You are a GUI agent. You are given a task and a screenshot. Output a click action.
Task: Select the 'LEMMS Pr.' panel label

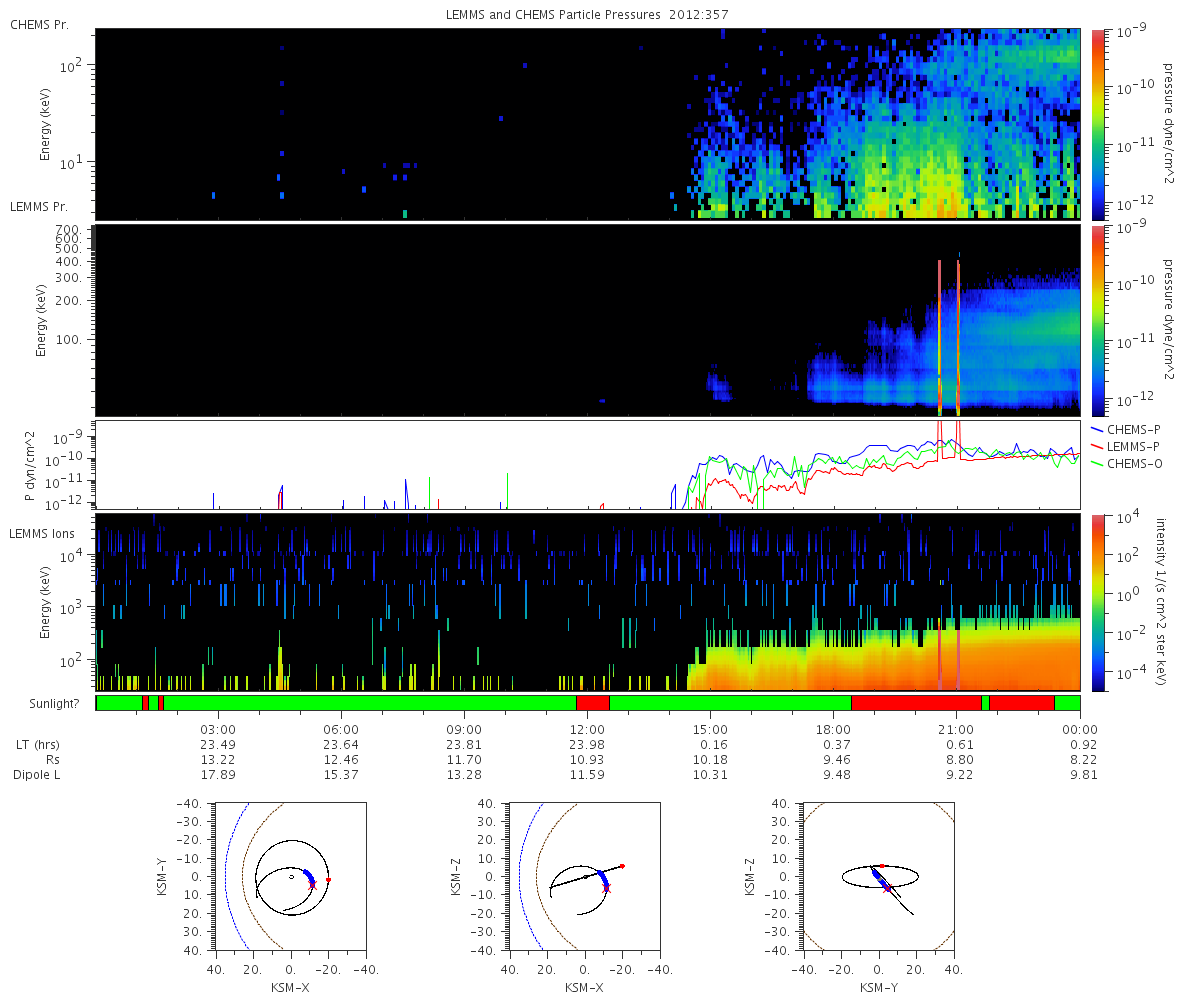(39, 207)
